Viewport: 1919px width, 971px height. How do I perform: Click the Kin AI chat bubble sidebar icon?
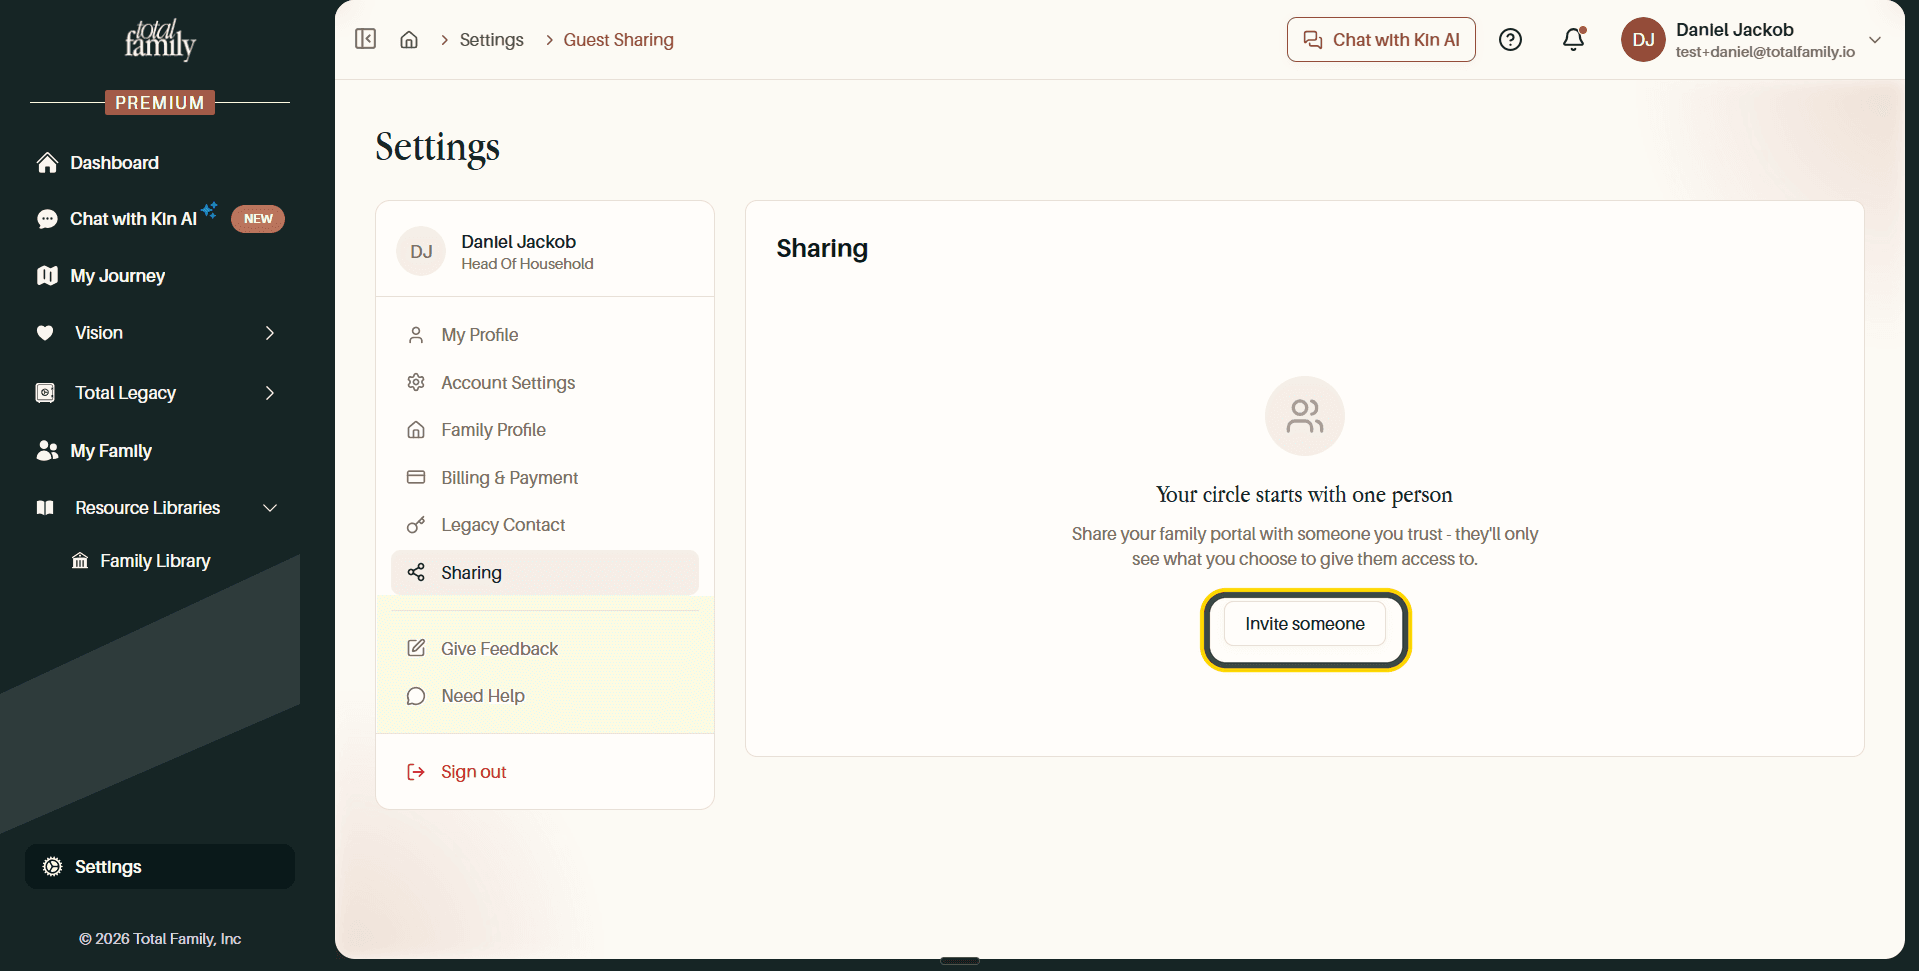(x=47, y=219)
